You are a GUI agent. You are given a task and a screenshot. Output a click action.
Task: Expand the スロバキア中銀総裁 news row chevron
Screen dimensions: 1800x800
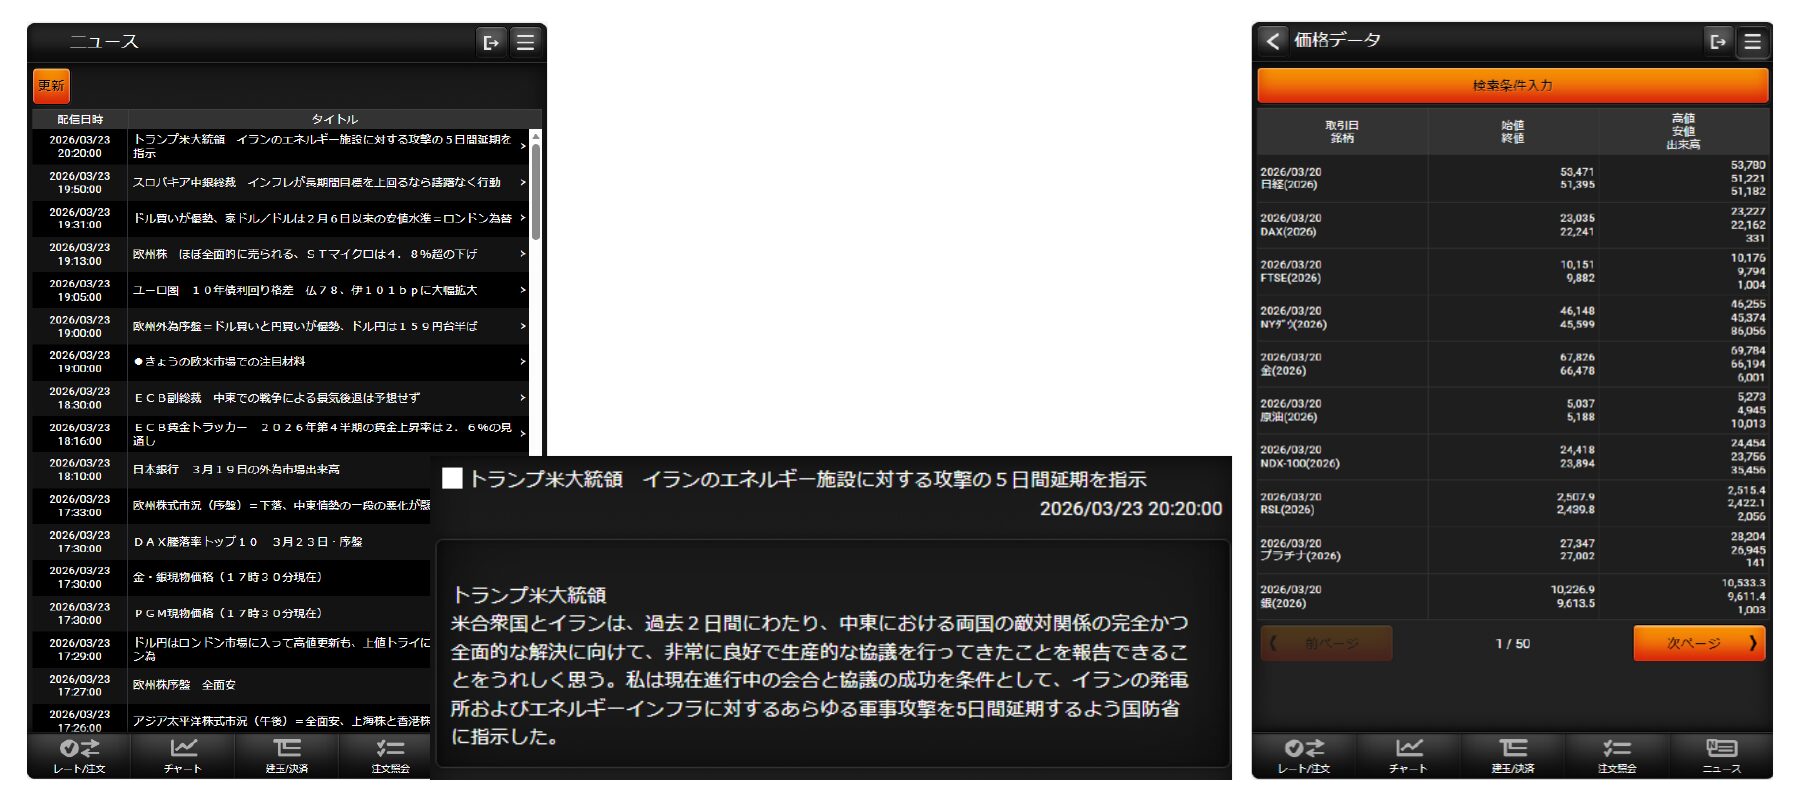coord(522,182)
